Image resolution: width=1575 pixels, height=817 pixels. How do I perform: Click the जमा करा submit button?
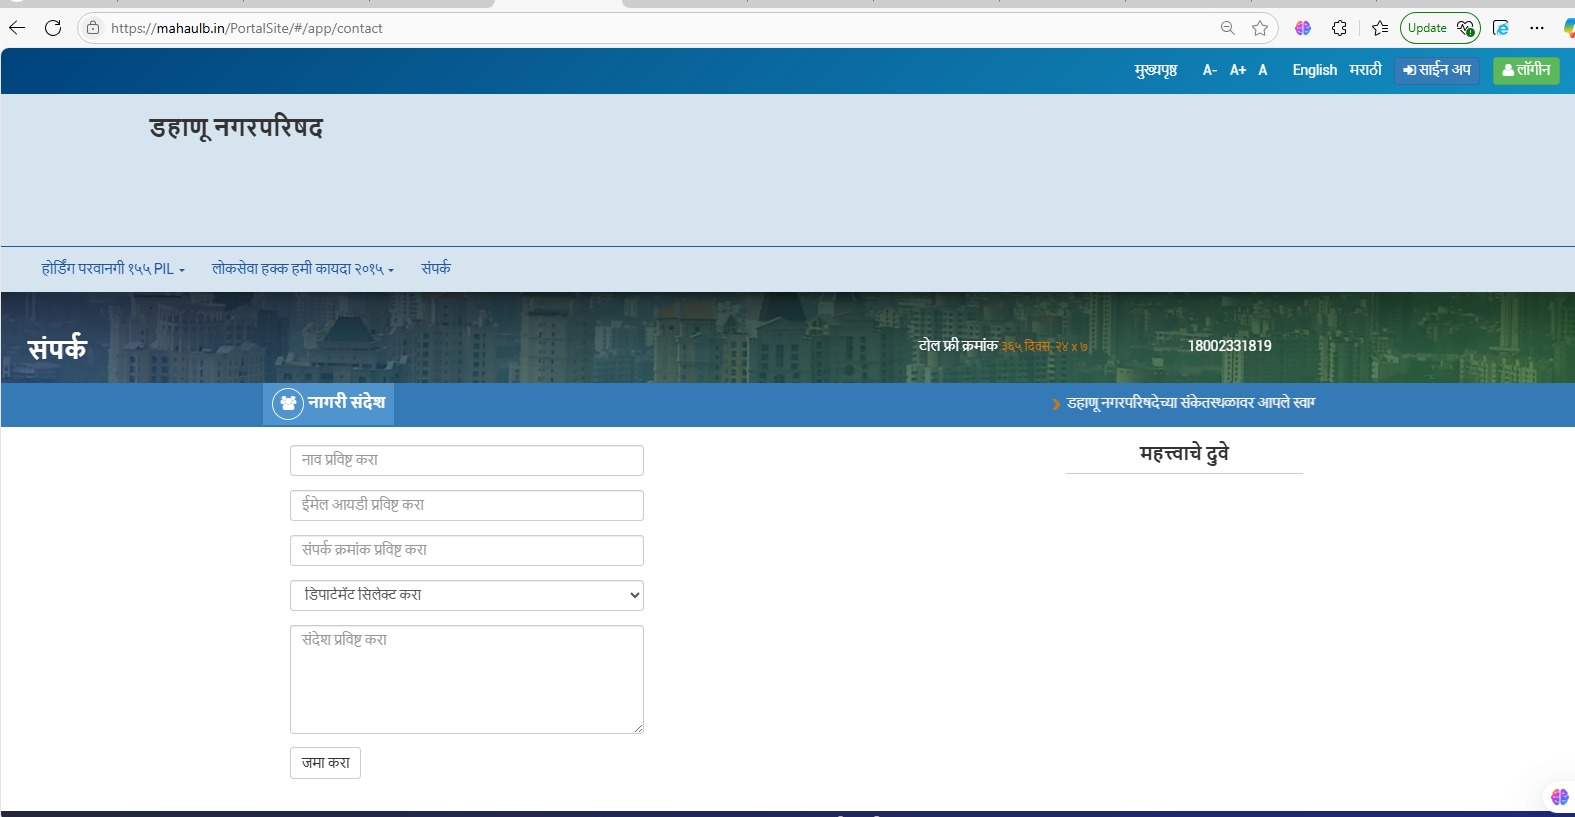325,763
